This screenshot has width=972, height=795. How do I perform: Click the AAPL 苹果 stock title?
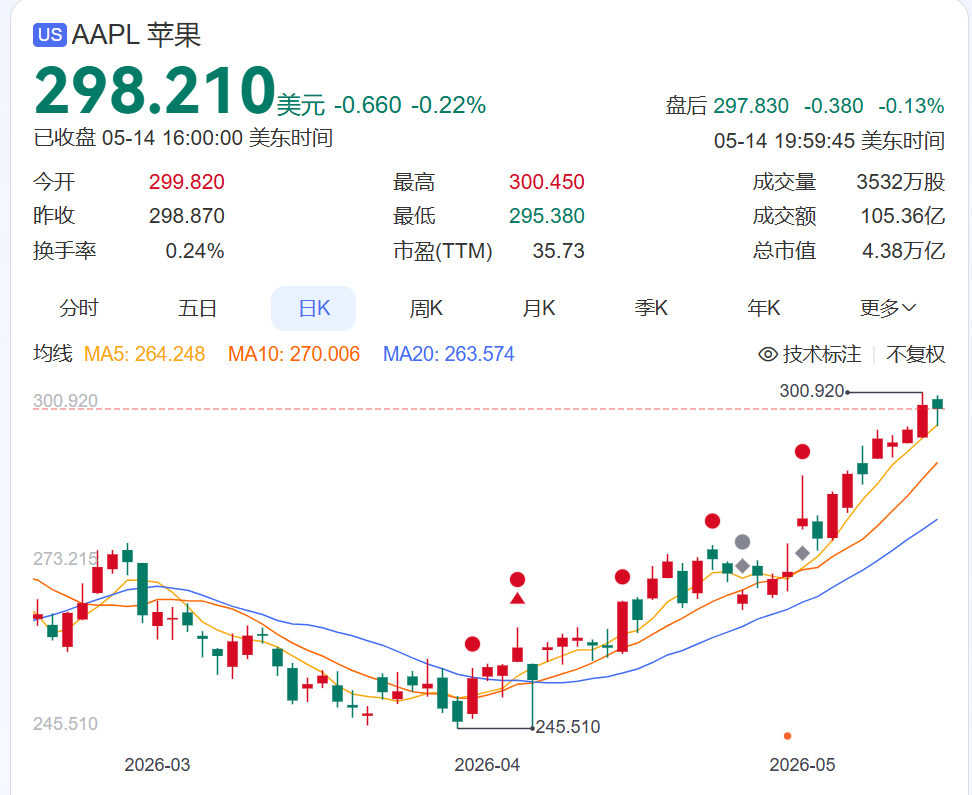coord(136,35)
